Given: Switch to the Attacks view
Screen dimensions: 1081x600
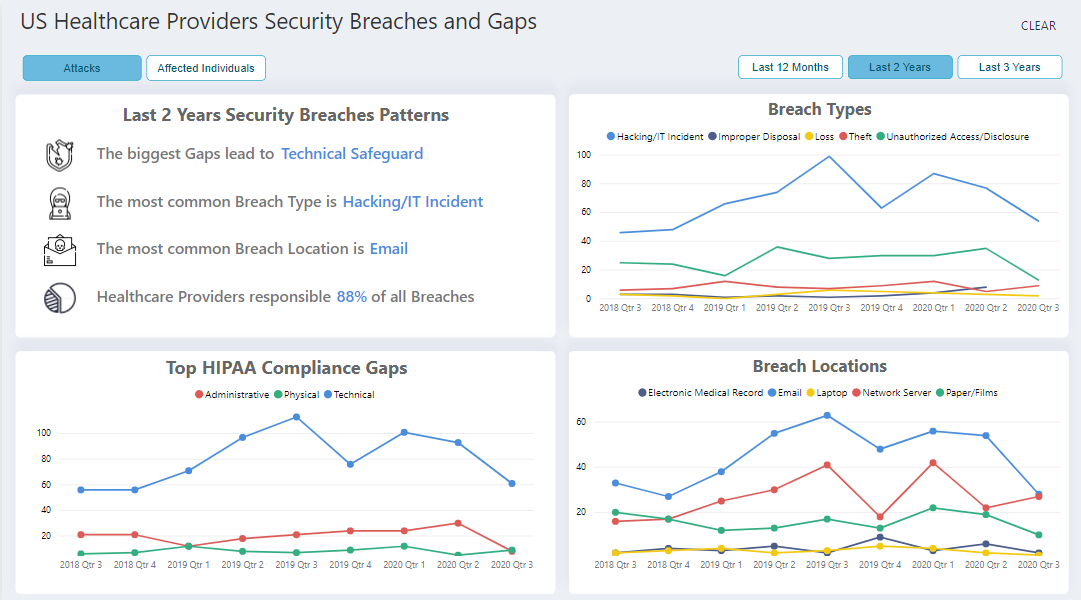Looking at the screenshot, I should [82, 68].
